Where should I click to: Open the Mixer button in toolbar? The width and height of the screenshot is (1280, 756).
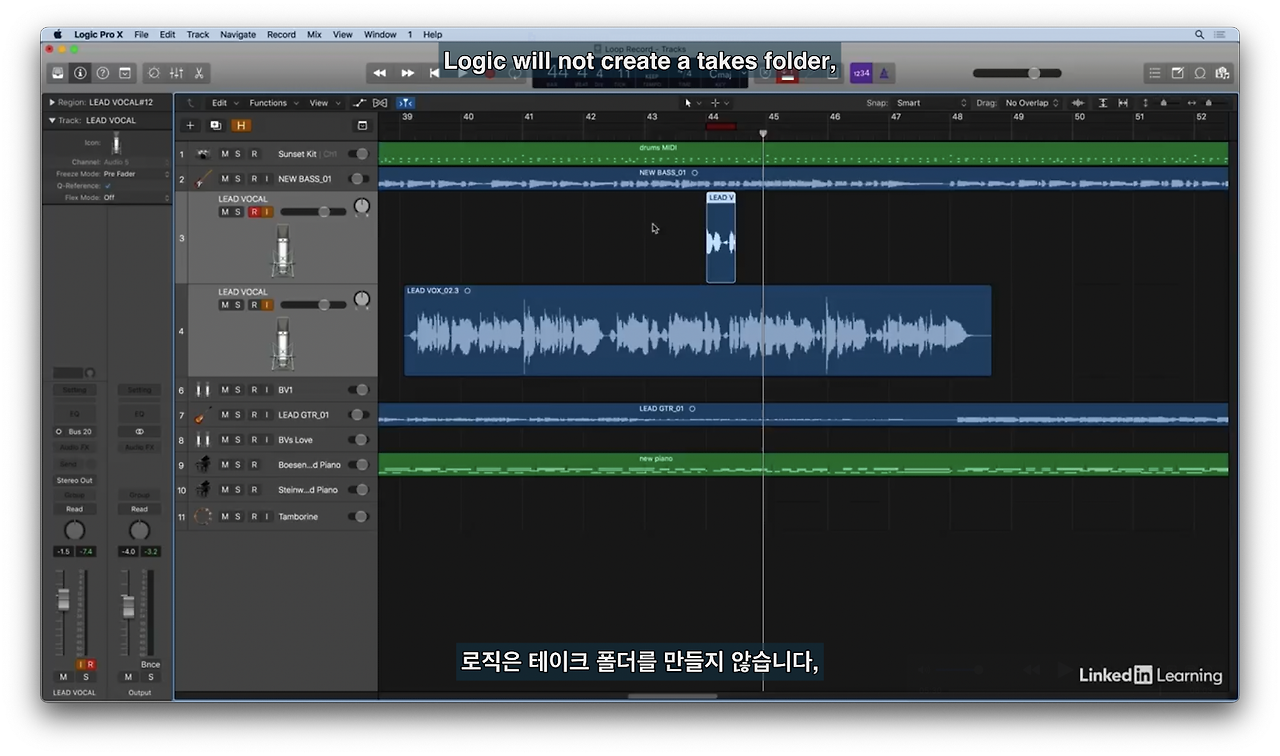point(177,73)
